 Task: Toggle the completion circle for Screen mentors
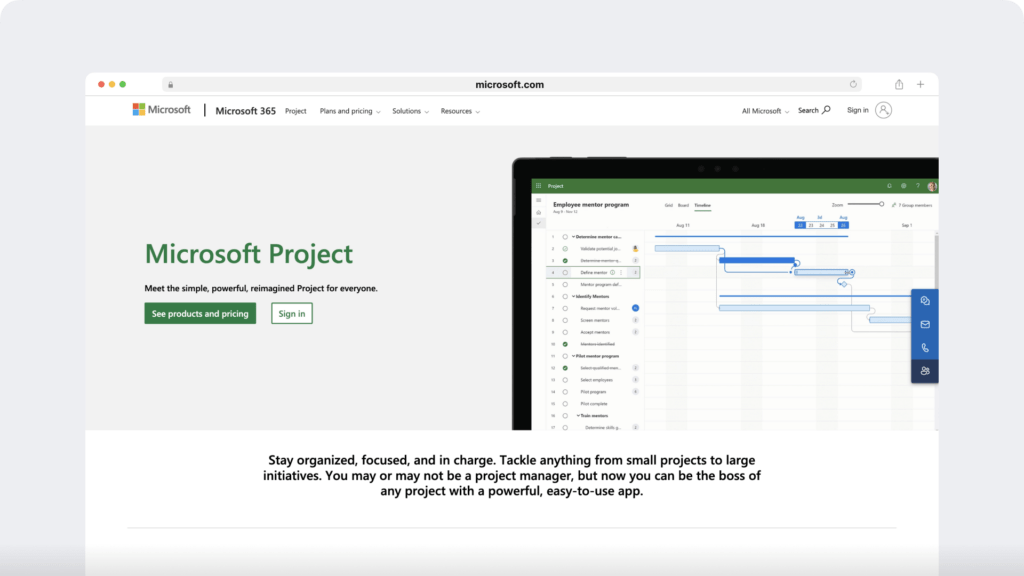click(565, 320)
